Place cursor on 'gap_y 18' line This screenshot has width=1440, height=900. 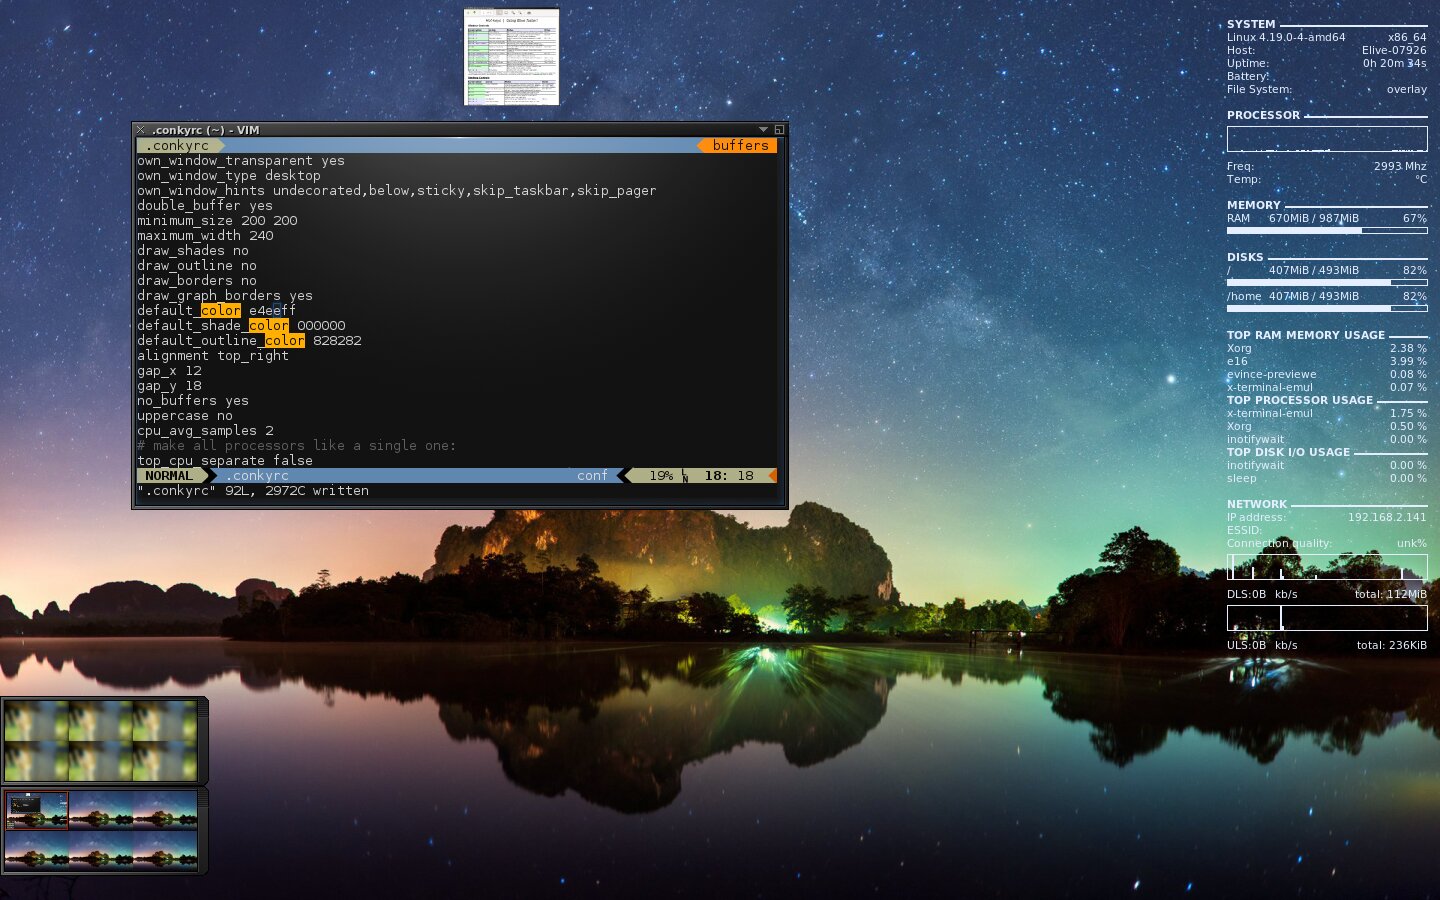point(169,386)
